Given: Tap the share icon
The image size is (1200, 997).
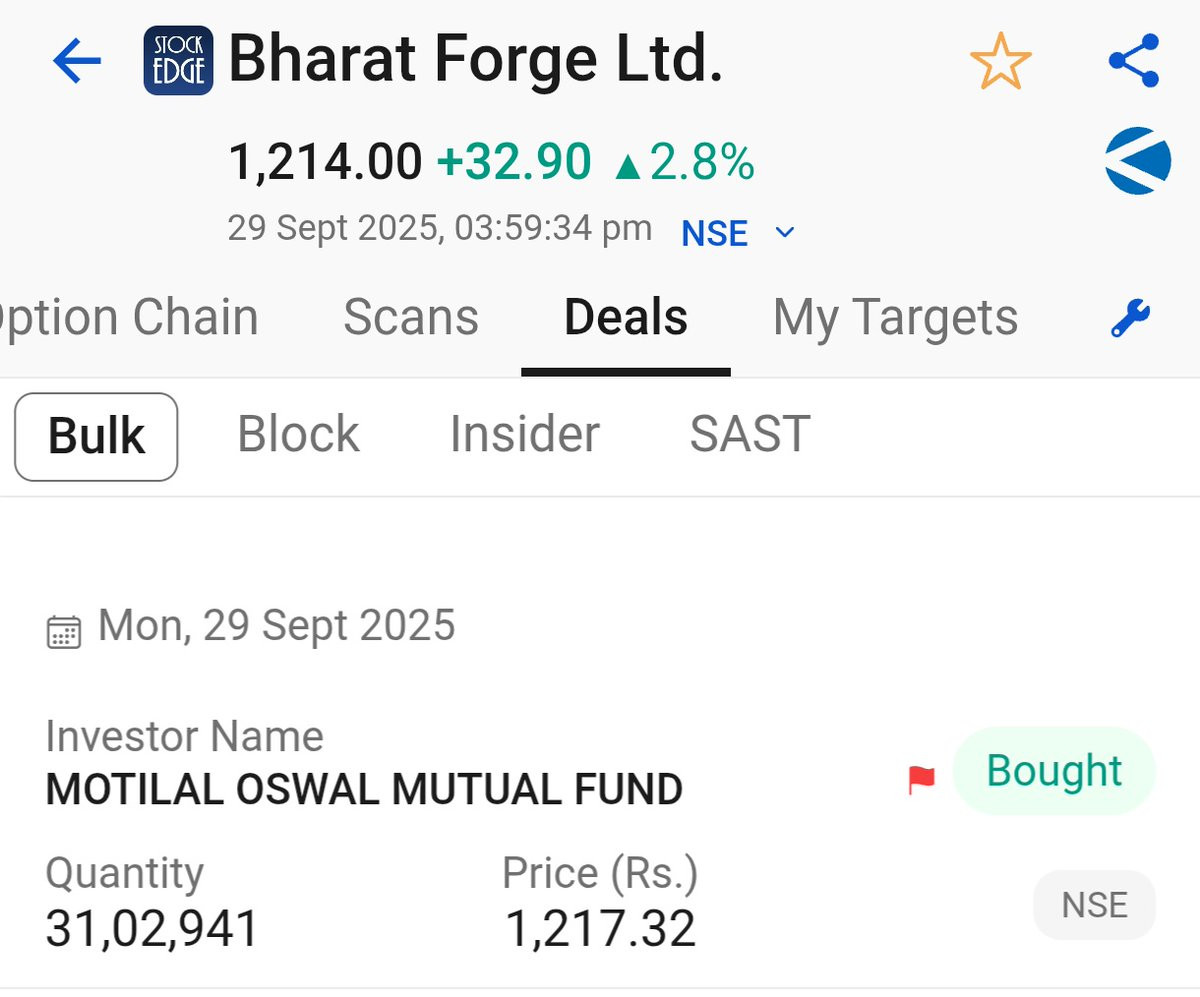Looking at the screenshot, I should coord(1134,61).
